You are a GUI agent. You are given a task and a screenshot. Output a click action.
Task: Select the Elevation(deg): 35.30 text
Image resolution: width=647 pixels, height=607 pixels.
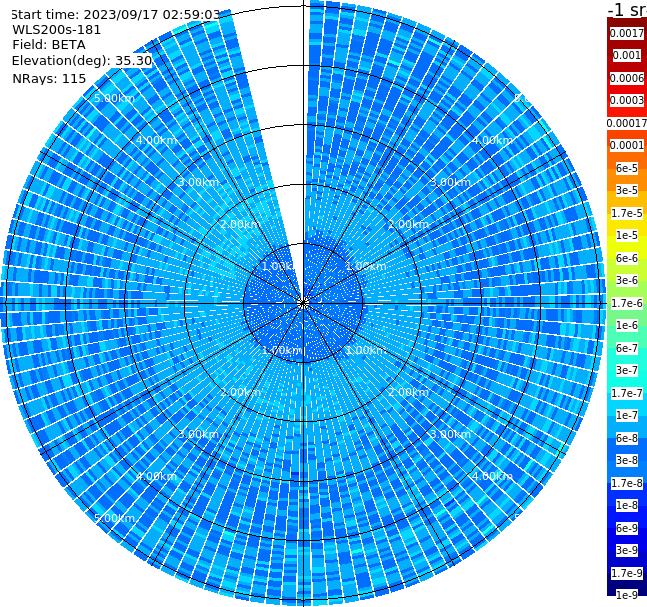click(82, 61)
